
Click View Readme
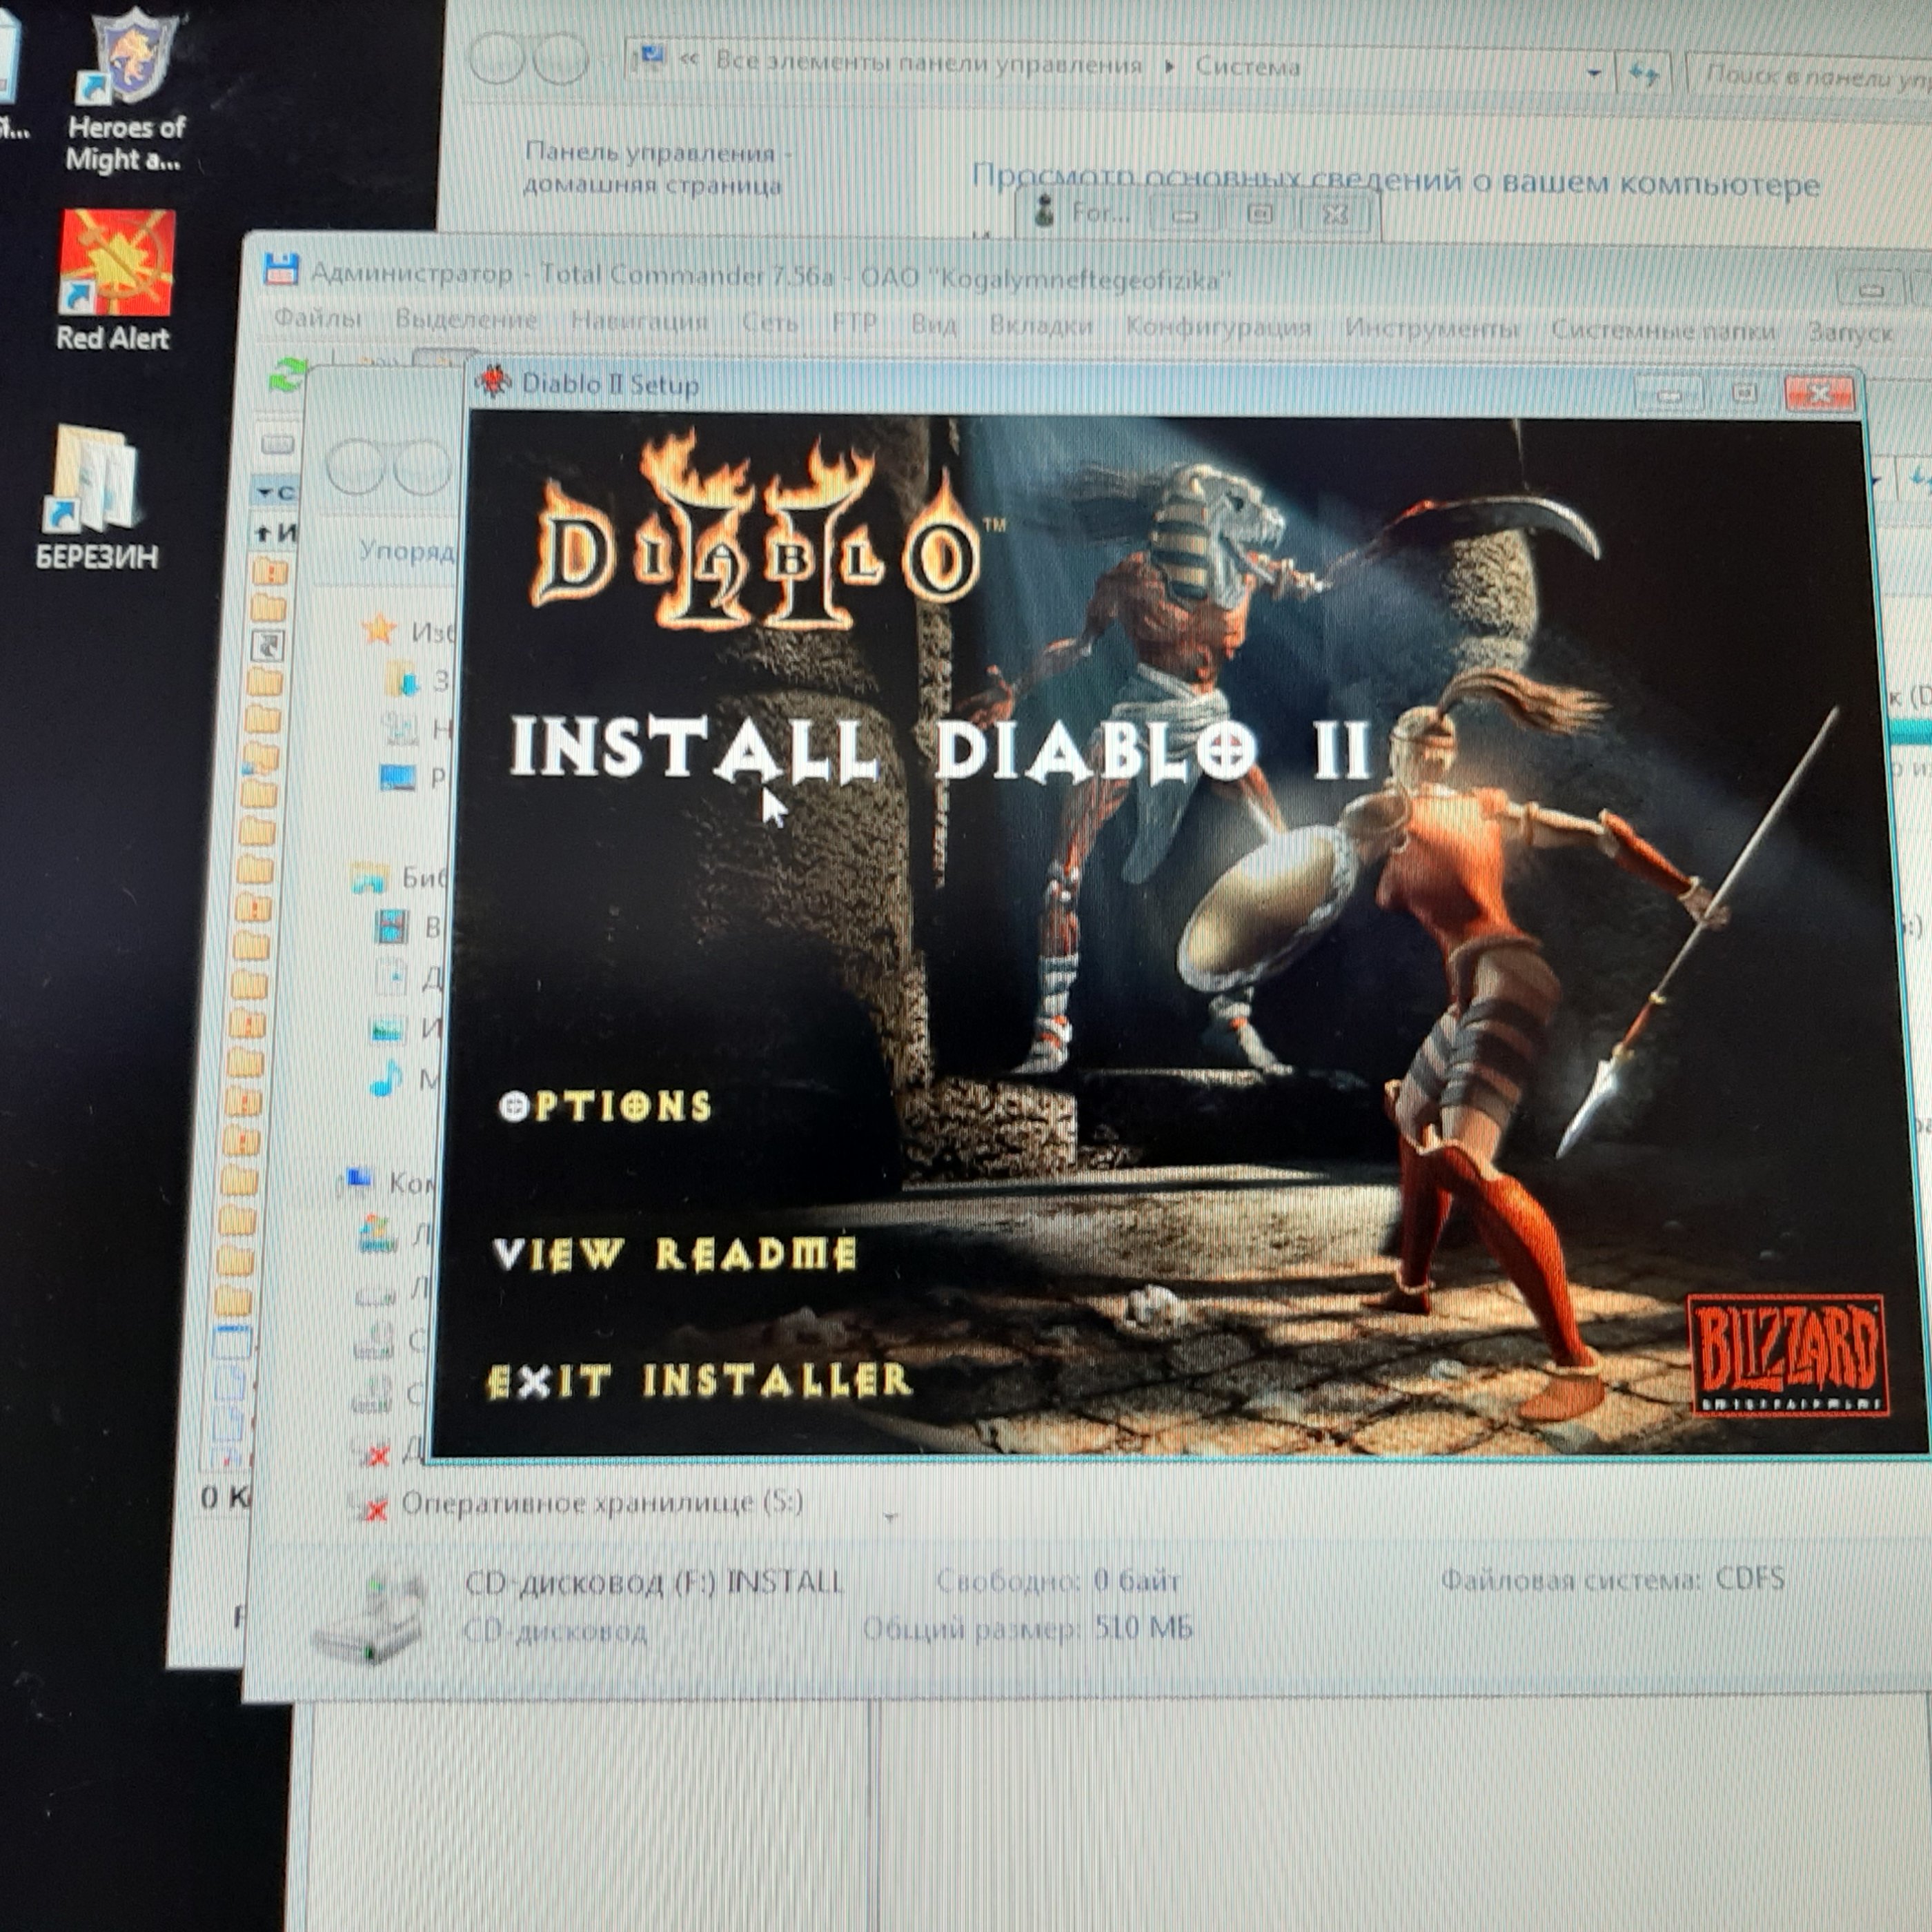(x=675, y=1254)
